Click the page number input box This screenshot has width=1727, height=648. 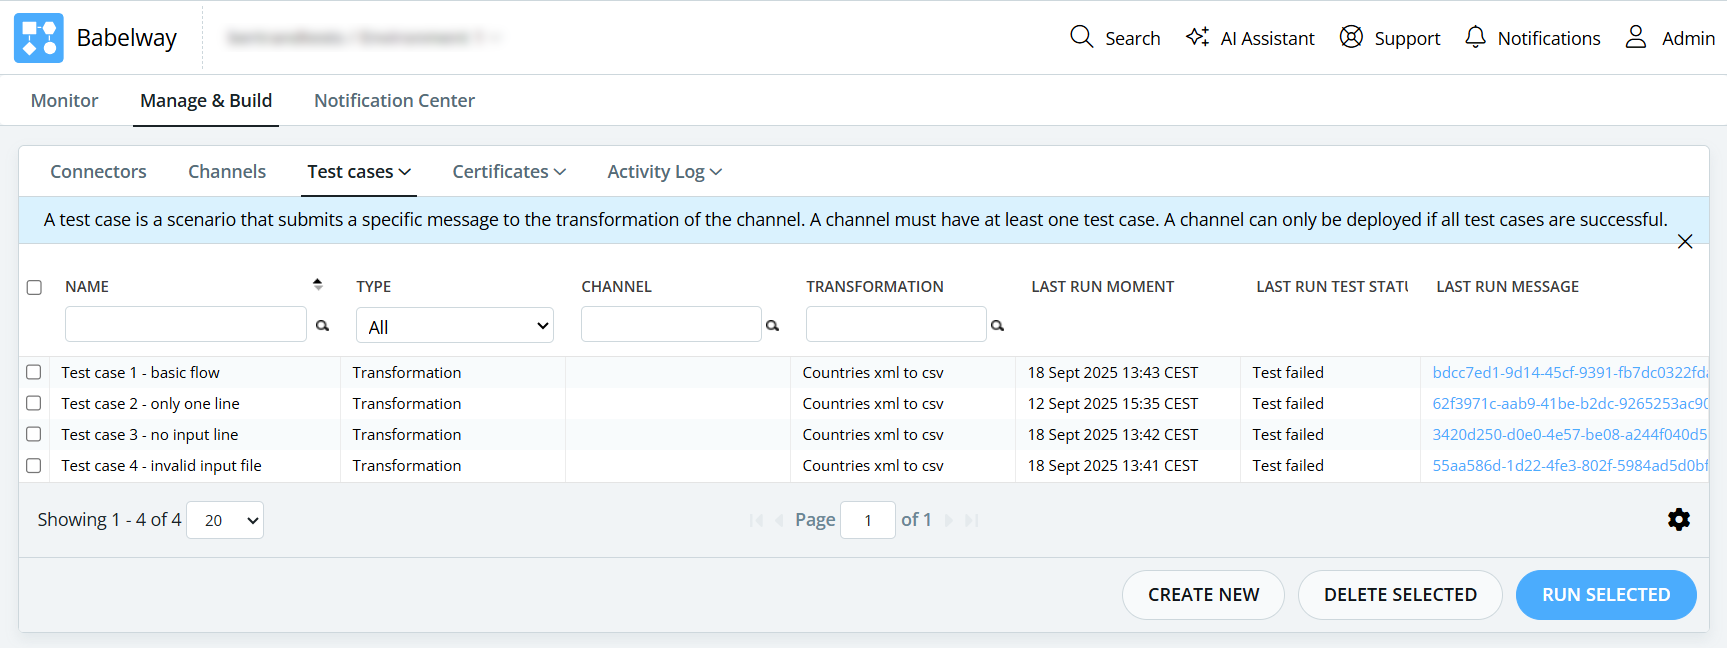868,520
